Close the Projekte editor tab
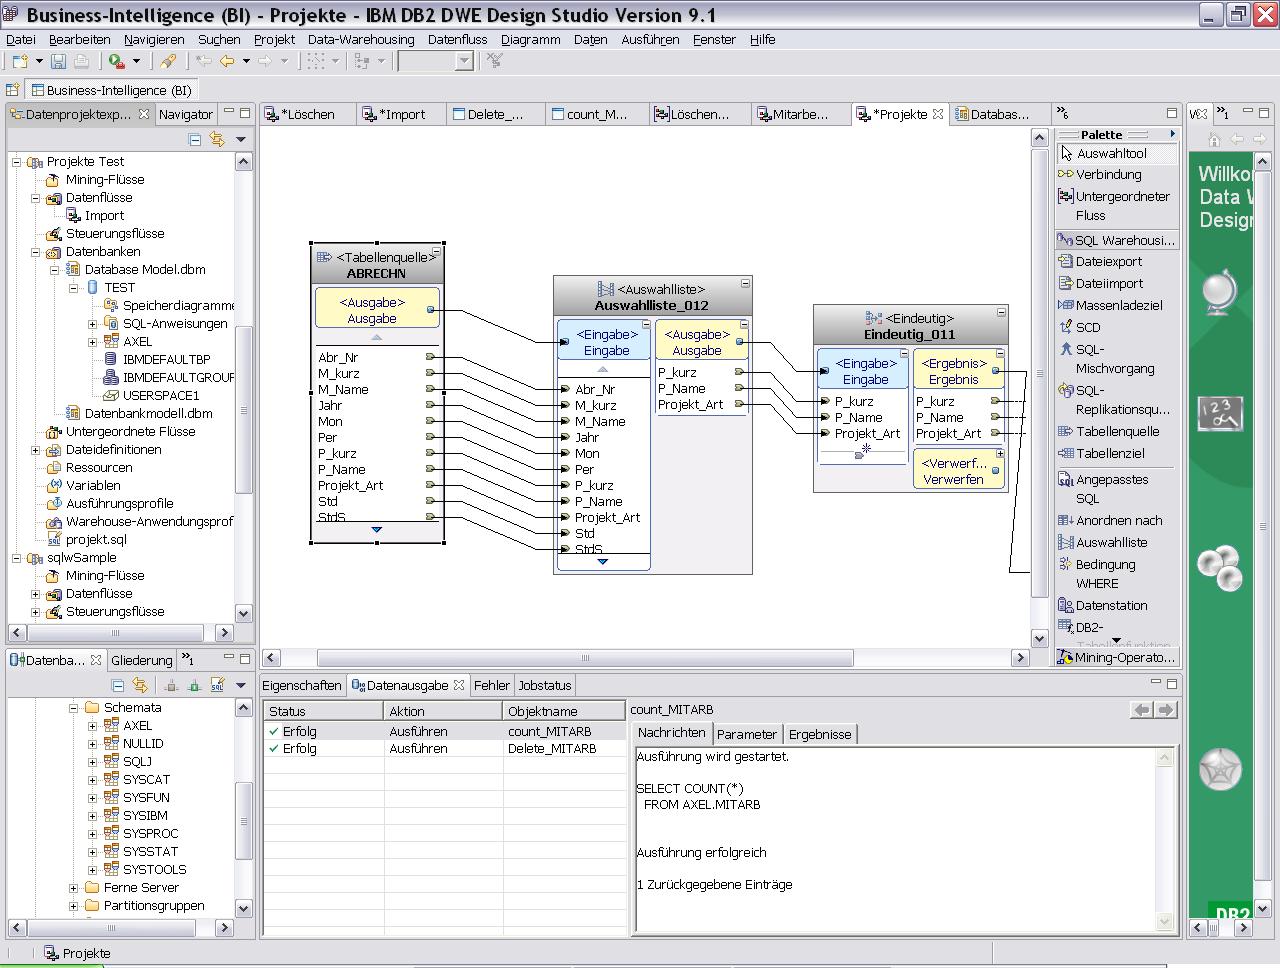This screenshot has width=1280, height=968. [x=938, y=114]
